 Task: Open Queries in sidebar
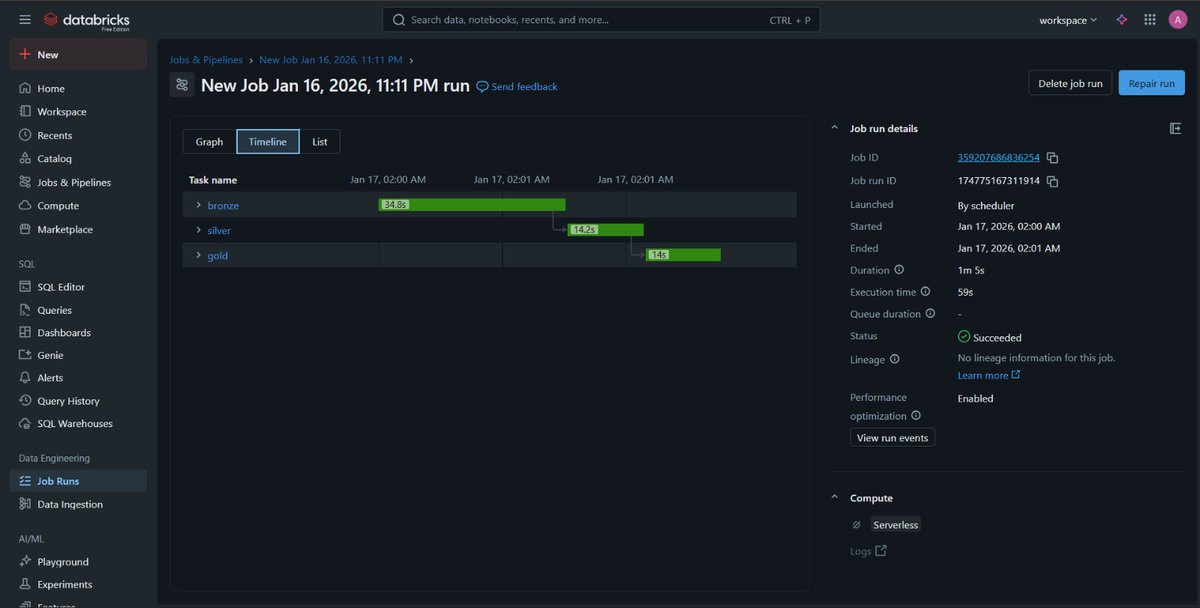pos(79,310)
